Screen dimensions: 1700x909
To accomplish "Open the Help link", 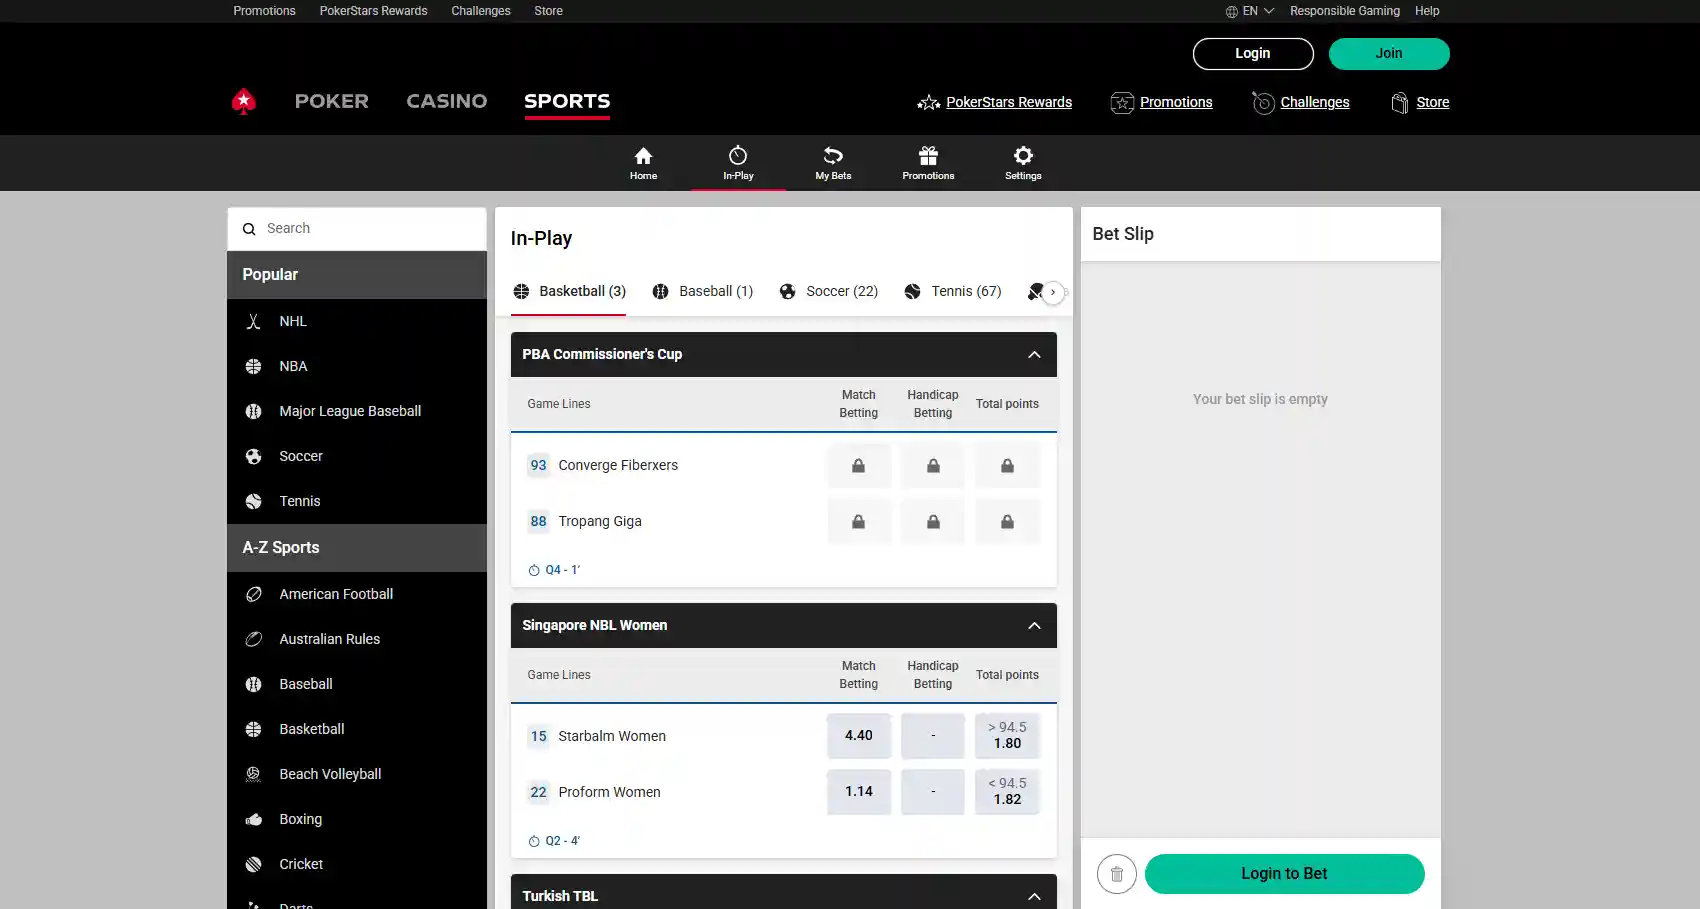I will point(1427,11).
